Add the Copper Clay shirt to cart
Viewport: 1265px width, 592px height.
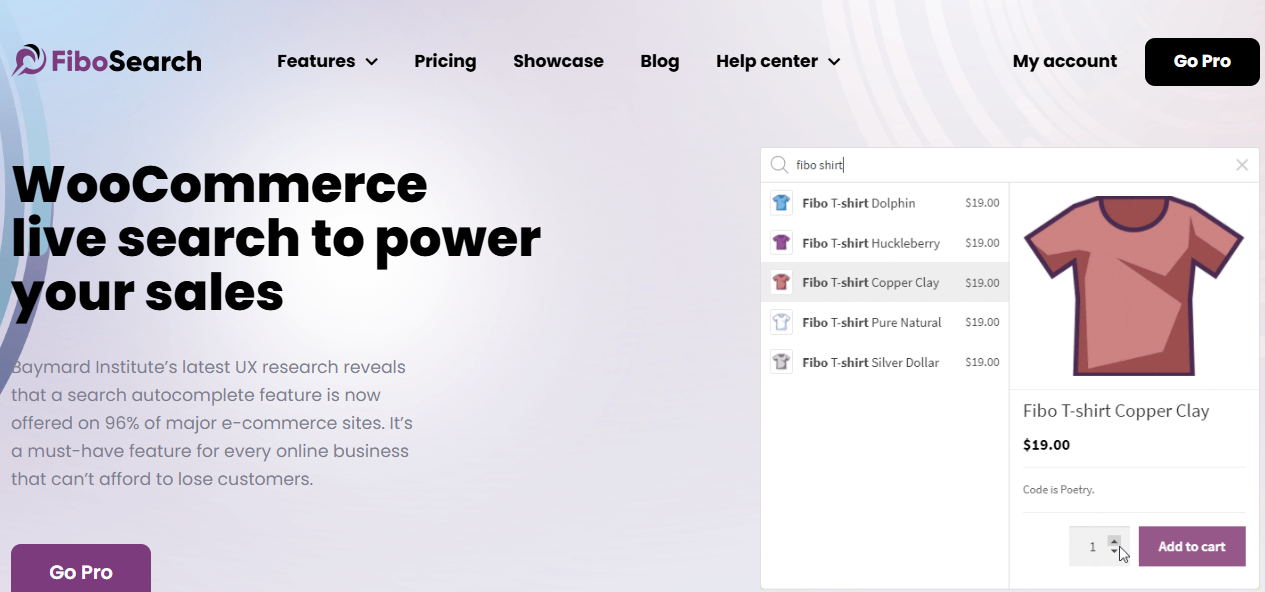[1191, 546]
